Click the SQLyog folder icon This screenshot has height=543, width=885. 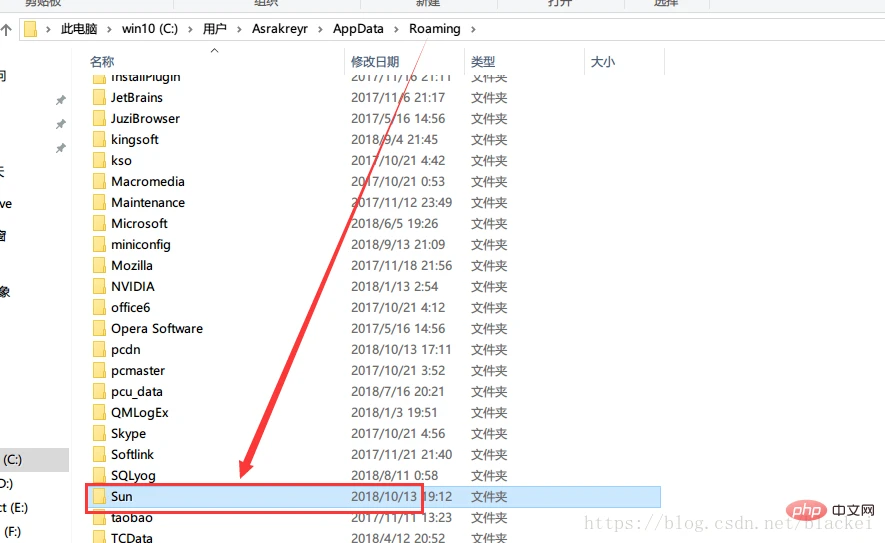tap(99, 475)
